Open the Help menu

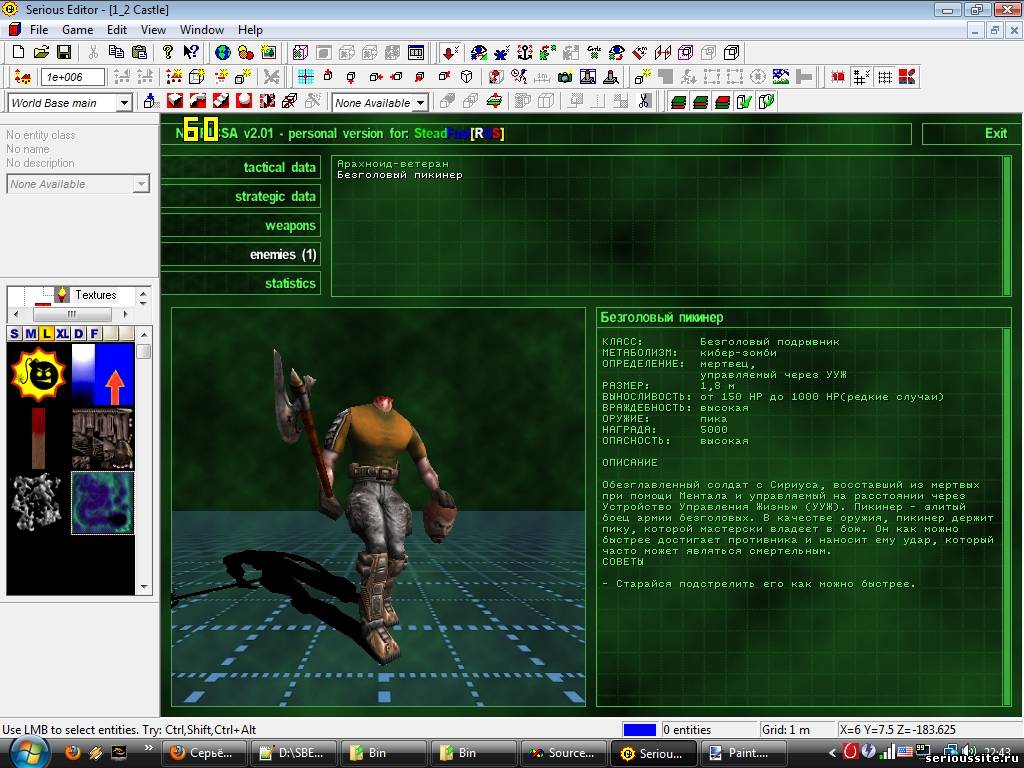click(x=250, y=29)
